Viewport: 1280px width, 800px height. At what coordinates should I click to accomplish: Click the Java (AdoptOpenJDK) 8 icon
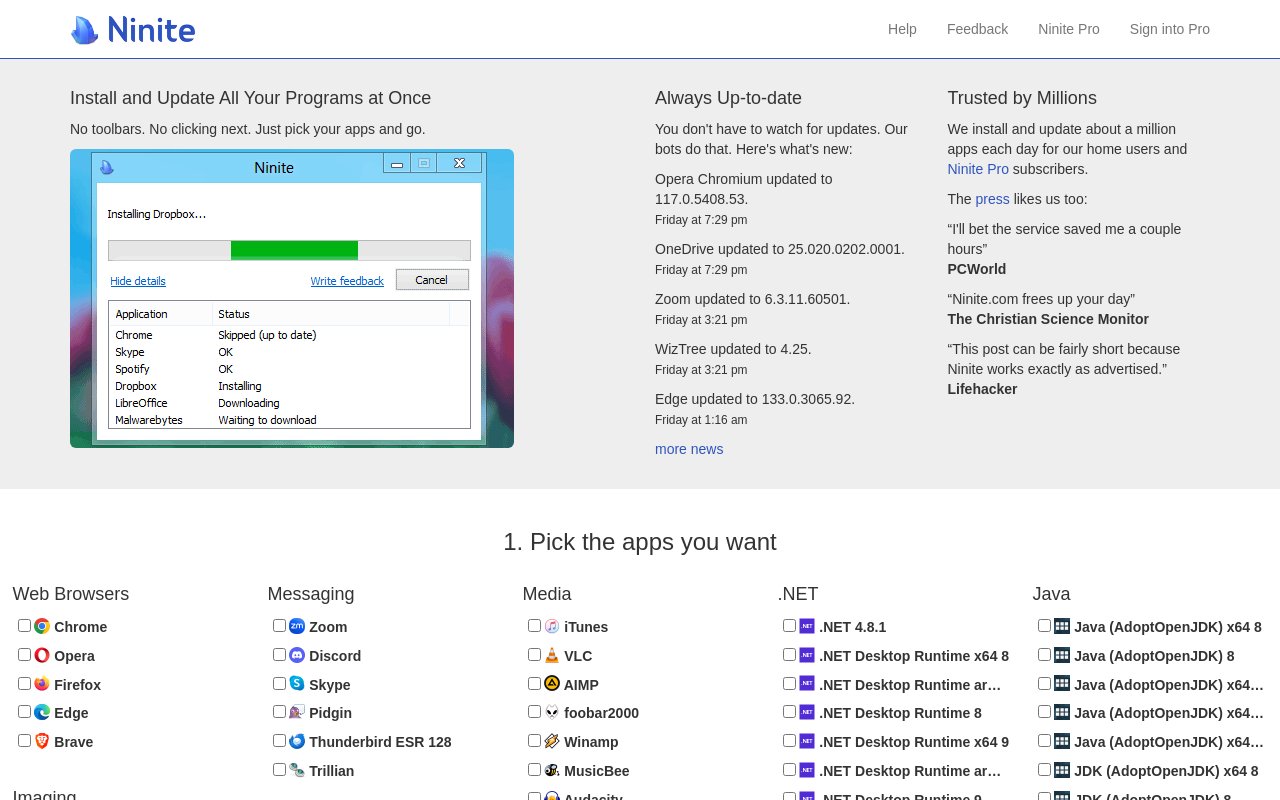tap(1062, 655)
